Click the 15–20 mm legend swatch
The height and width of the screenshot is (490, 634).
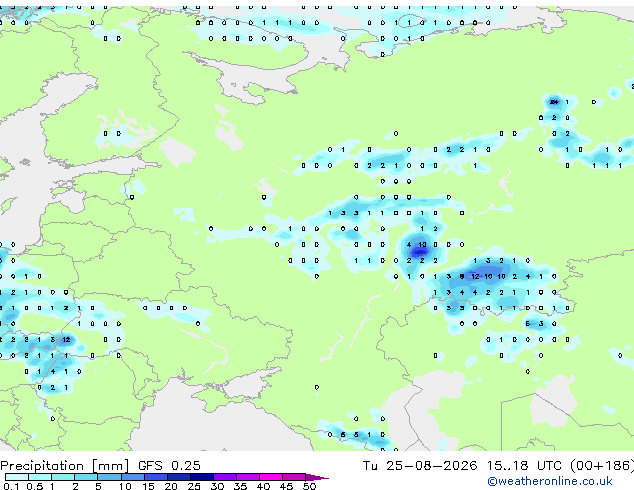point(156,477)
